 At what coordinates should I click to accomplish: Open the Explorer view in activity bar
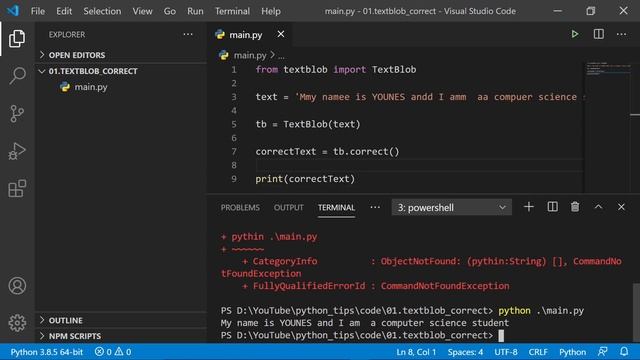pos(17,38)
